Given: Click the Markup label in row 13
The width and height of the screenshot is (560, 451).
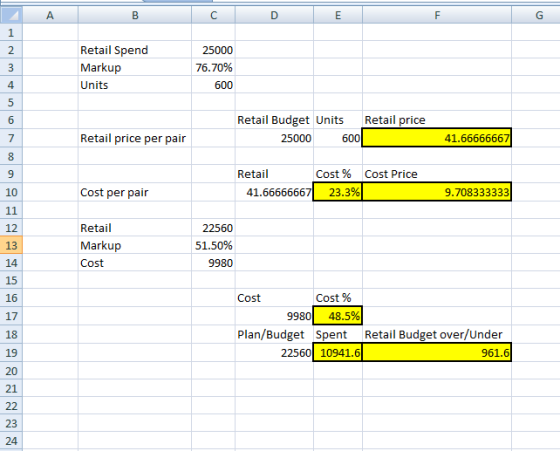Looking at the screenshot, I should tap(135, 245).
